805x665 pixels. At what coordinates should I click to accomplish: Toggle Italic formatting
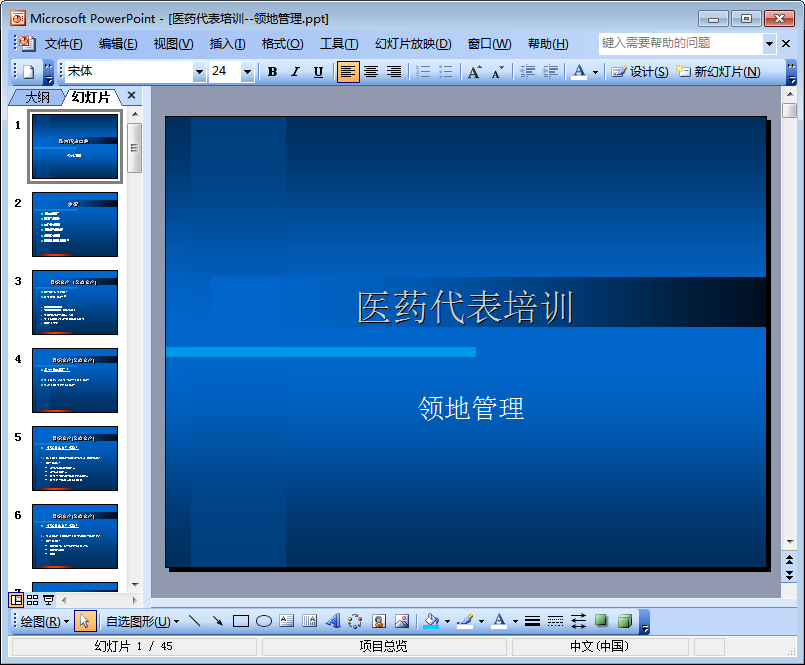[x=295, y=72]
